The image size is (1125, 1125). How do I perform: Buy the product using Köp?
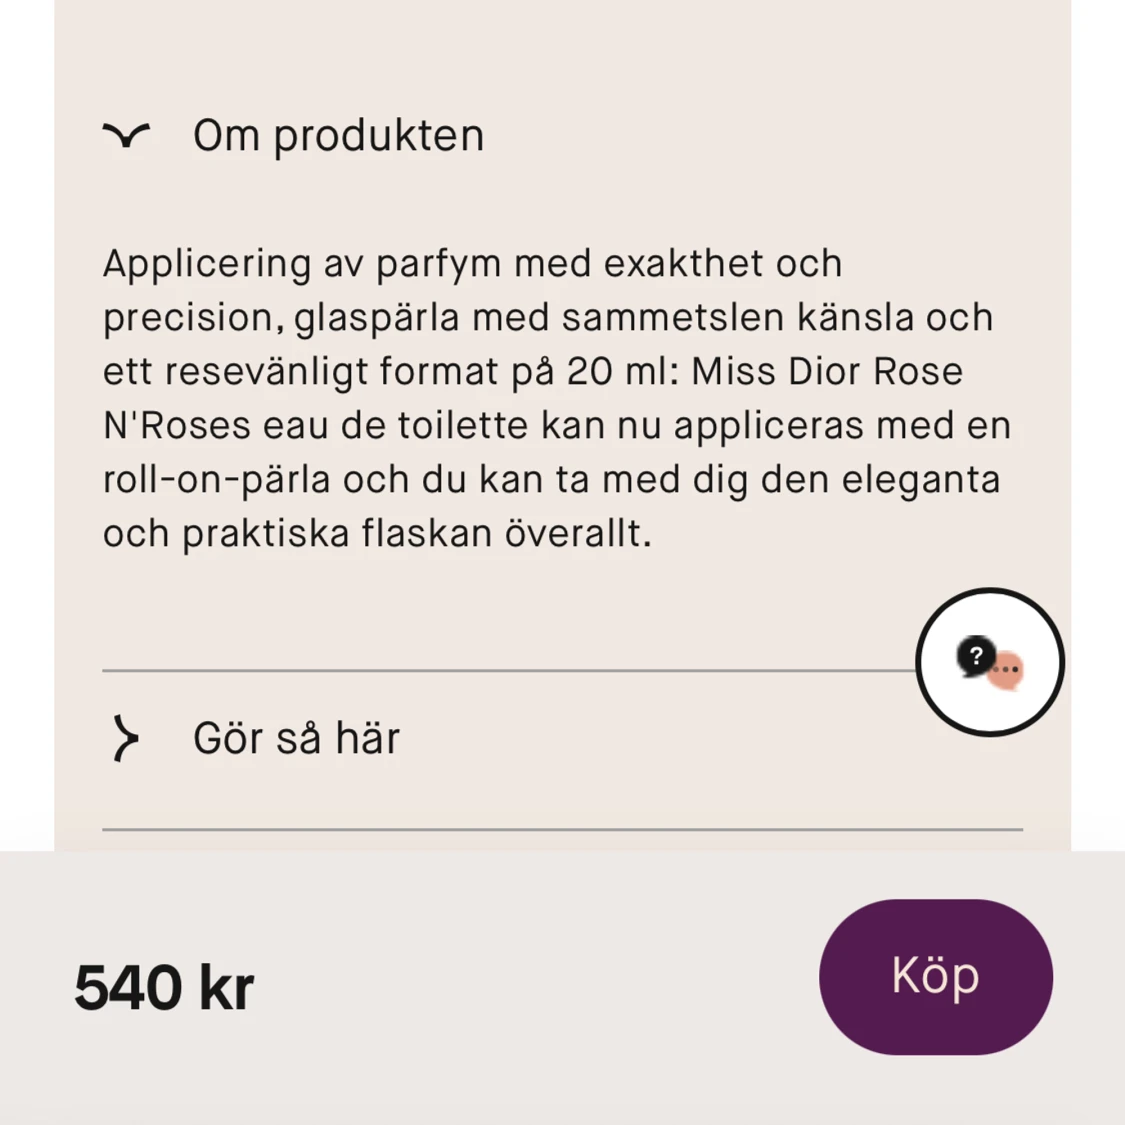(935, 975)
